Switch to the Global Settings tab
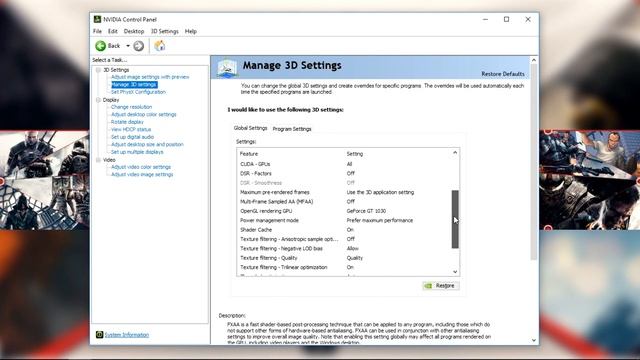The image size is (640, 360). tap(250, 128)
